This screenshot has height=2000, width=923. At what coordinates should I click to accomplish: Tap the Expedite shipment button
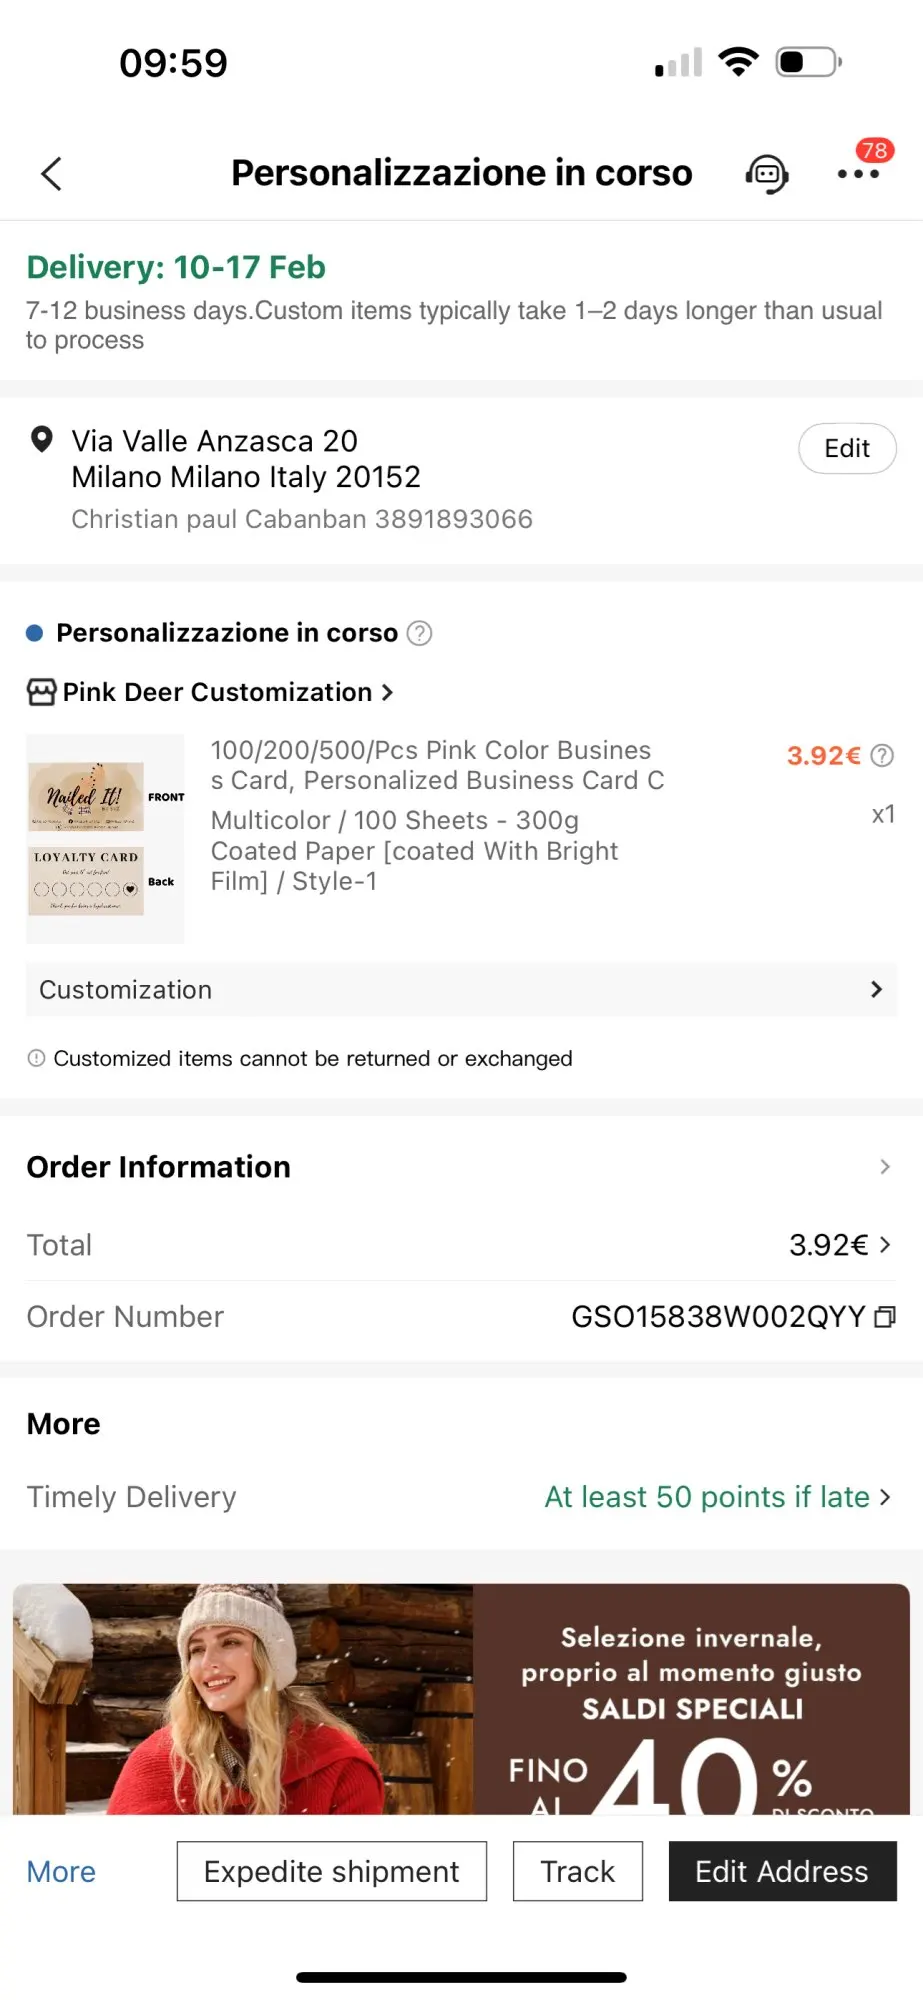tap(332, 1871)
